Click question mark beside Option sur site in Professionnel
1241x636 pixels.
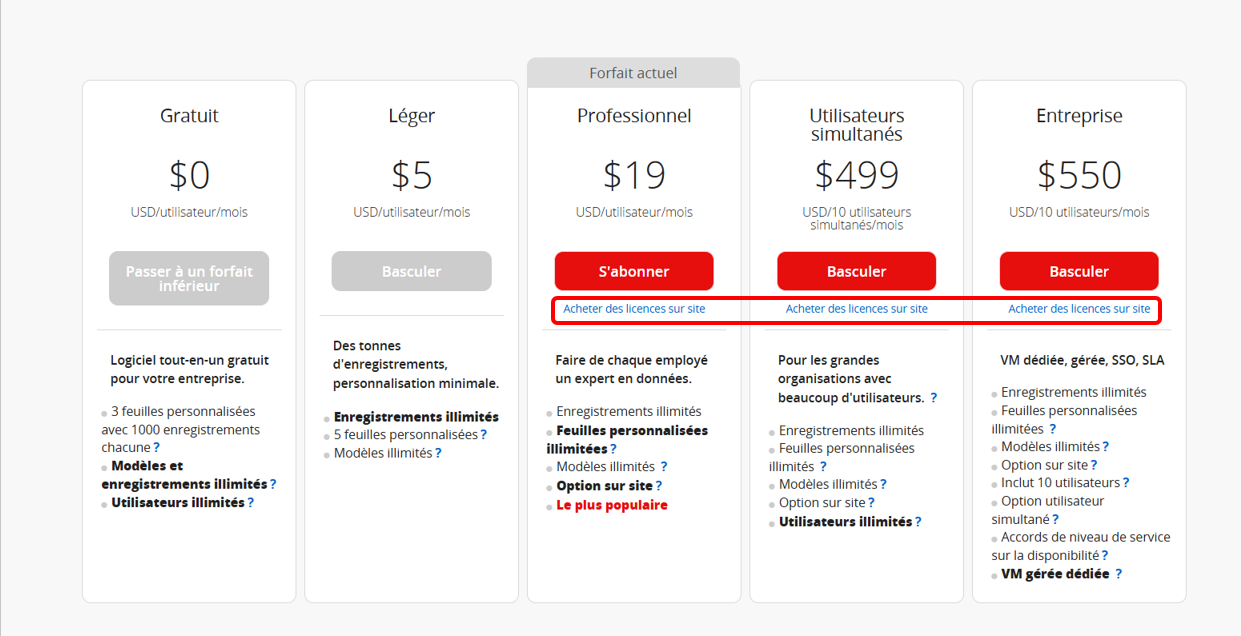click(x=659, y=486)
